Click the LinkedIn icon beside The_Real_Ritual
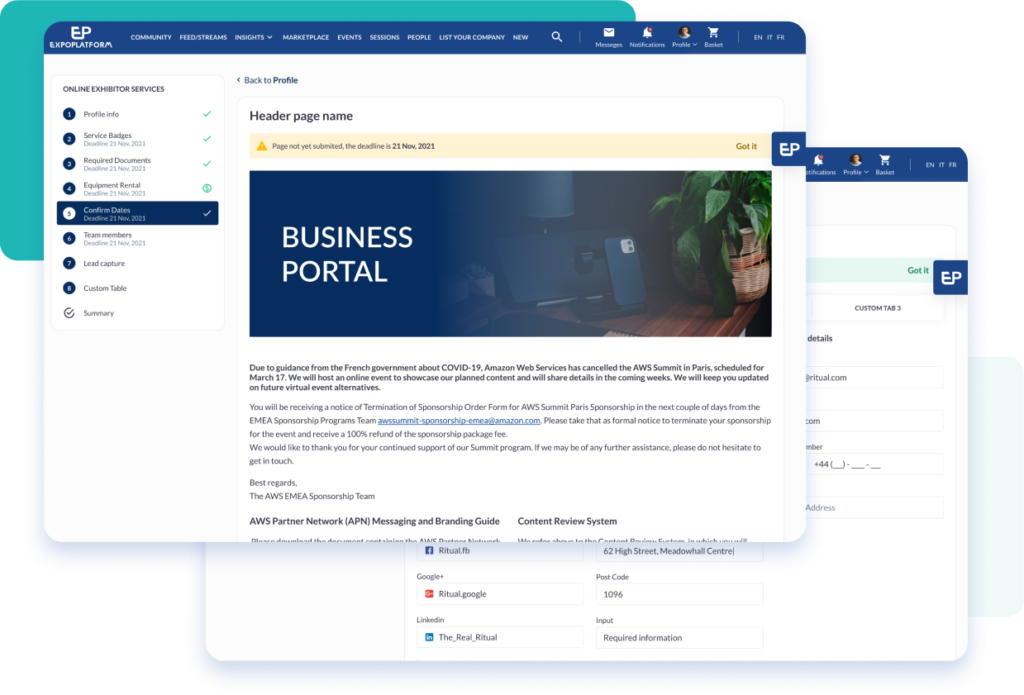Screen dimensions: 1024x695 click(429, 637)
